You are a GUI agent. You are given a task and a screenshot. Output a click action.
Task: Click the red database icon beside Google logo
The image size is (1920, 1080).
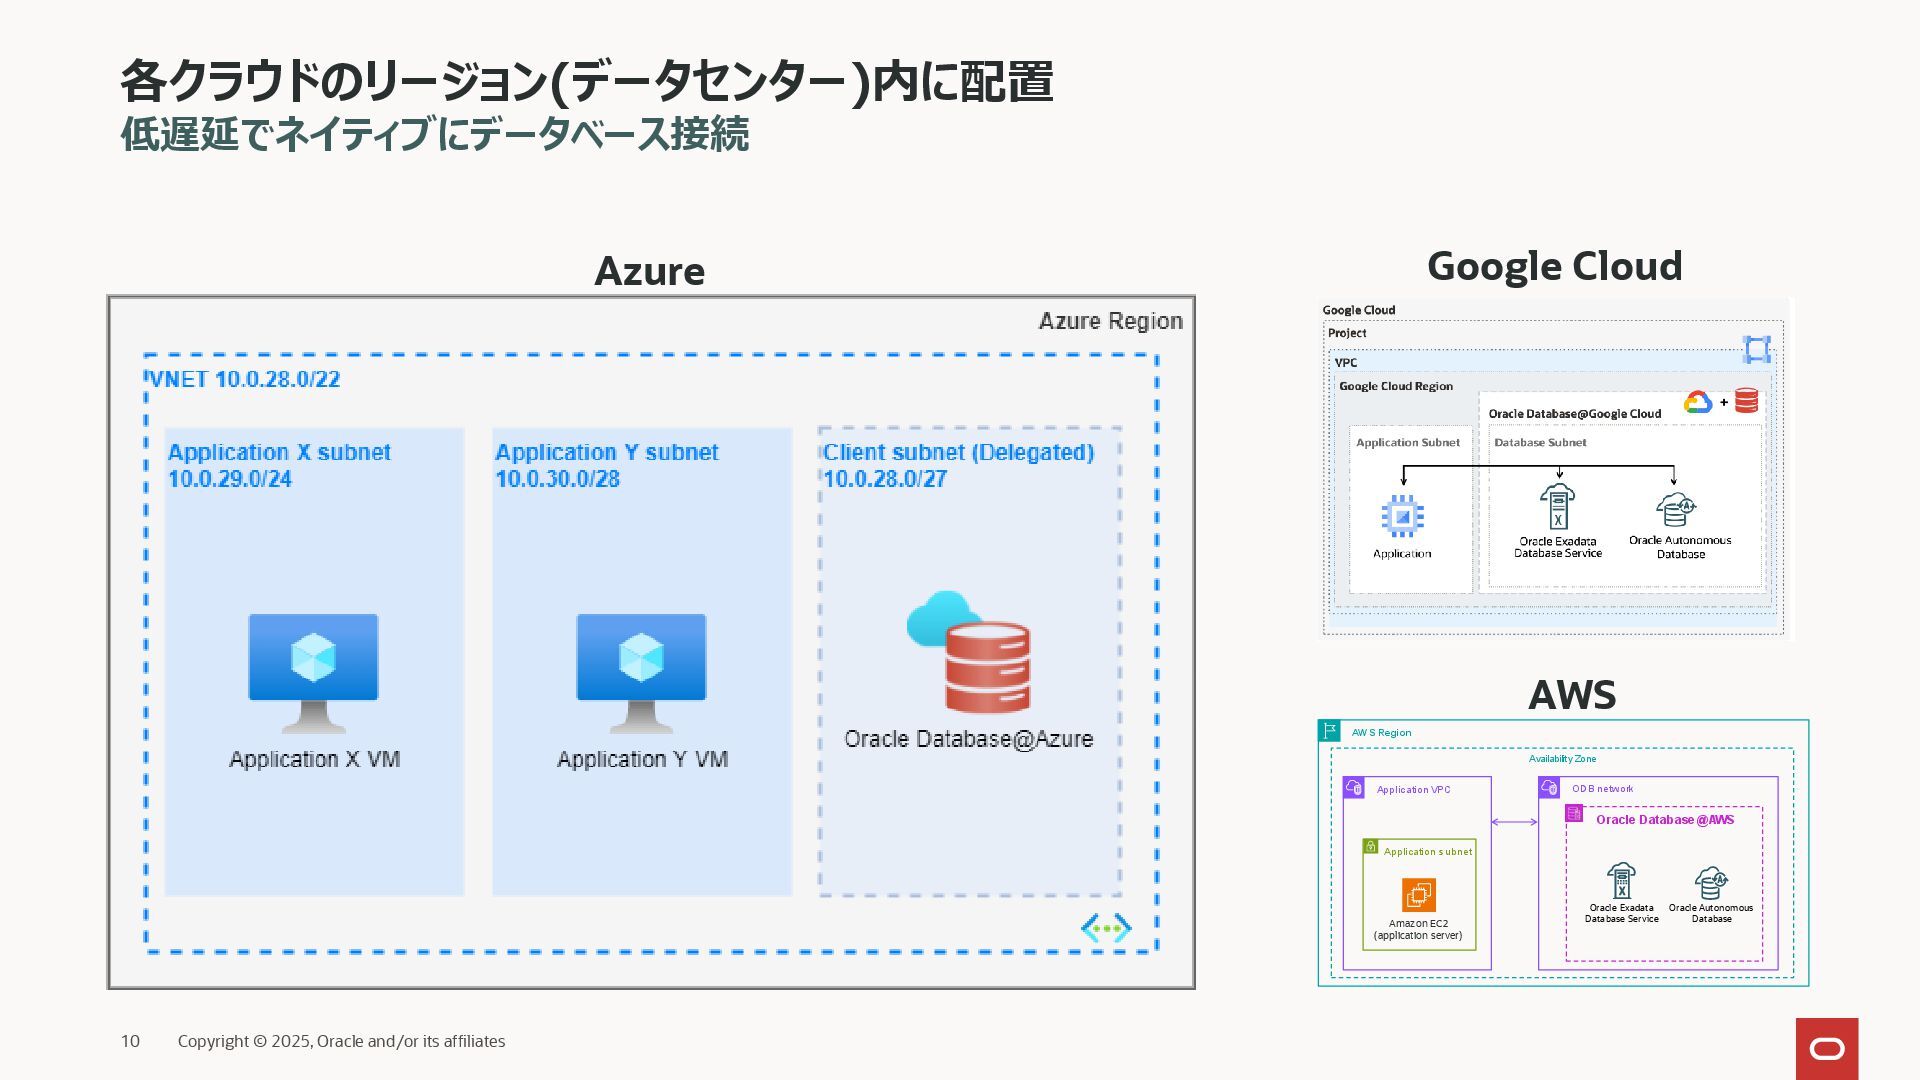[1747, 401]
